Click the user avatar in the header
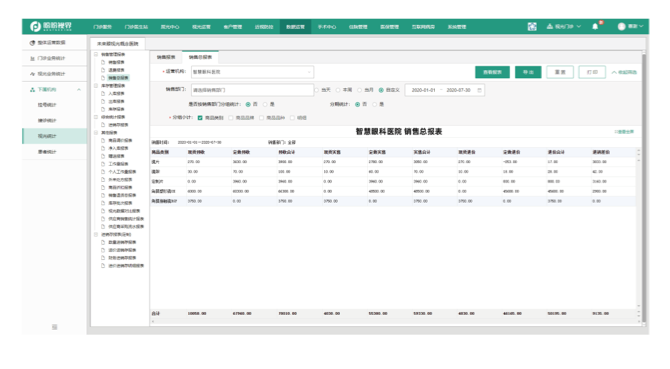Viewport: 670px width, 369px height. click(621, 26)
